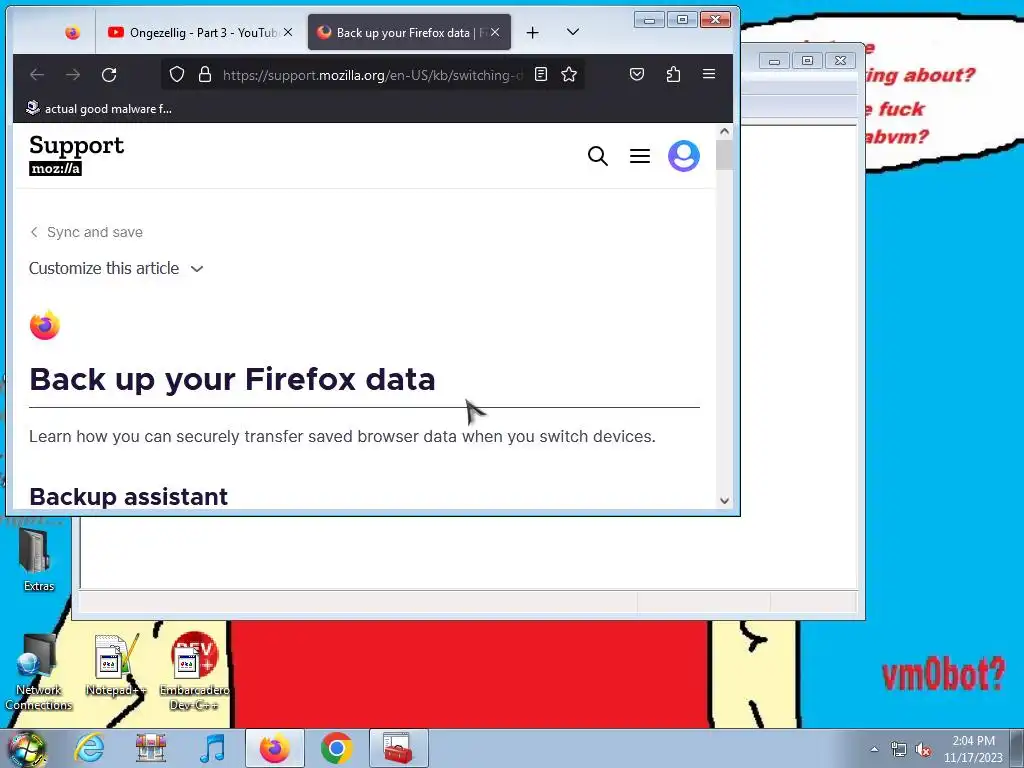This screenshot has width=1024, height=768.
Task: Open the Windows Start menu
Action: coord(27,748)
